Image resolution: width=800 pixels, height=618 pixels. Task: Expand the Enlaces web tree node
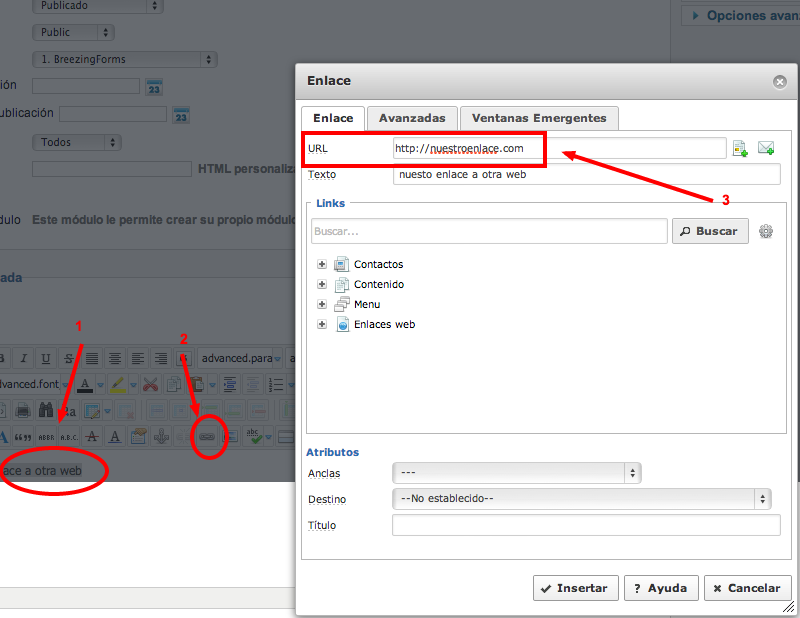[322, 324]
